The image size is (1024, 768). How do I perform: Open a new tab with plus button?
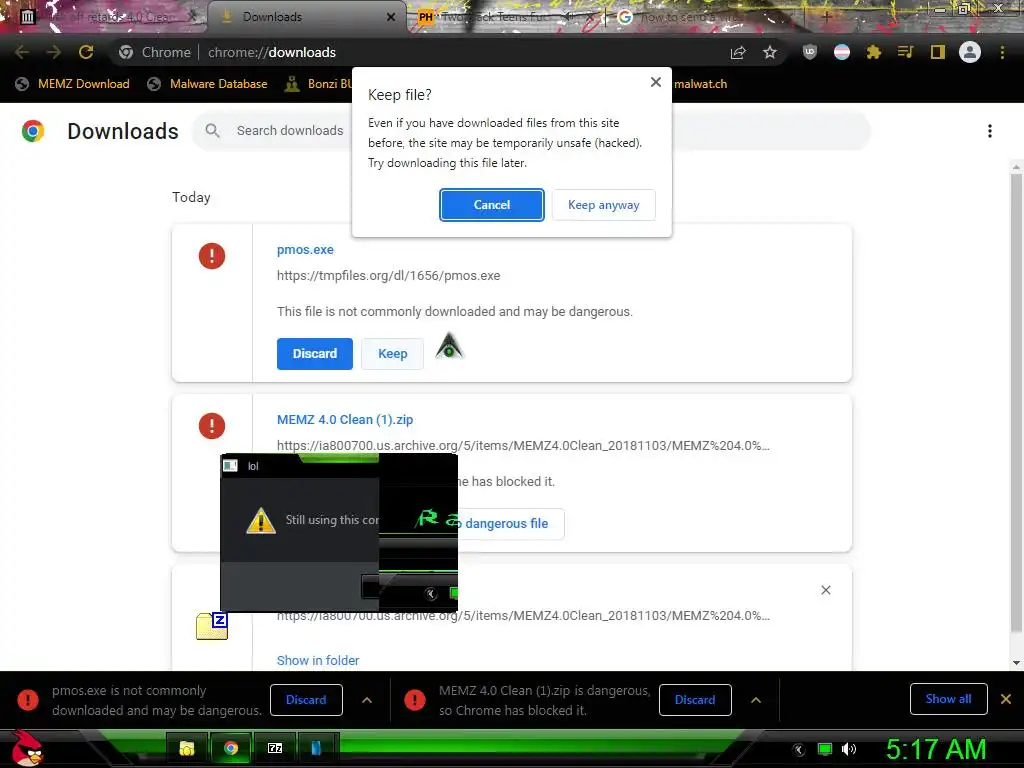(826, 17)
